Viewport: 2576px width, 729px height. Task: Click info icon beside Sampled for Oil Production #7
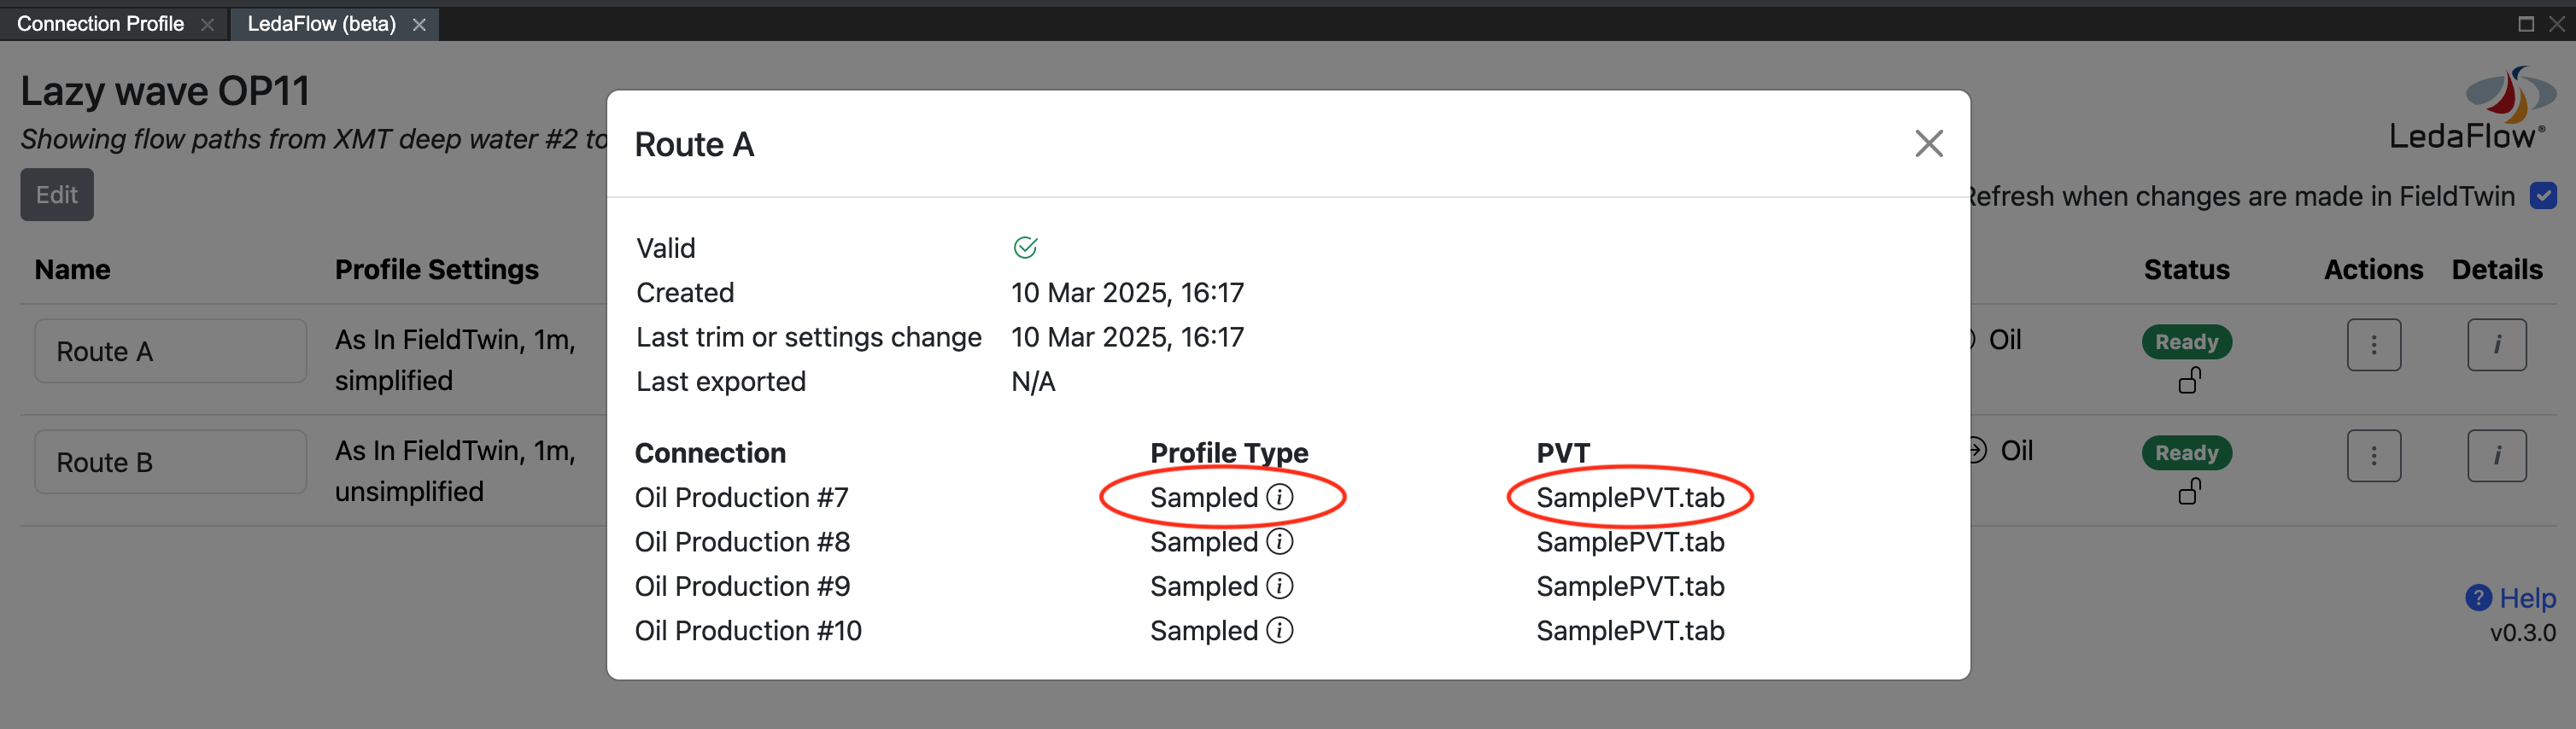pyautogui.click(x=1279, y=497)
